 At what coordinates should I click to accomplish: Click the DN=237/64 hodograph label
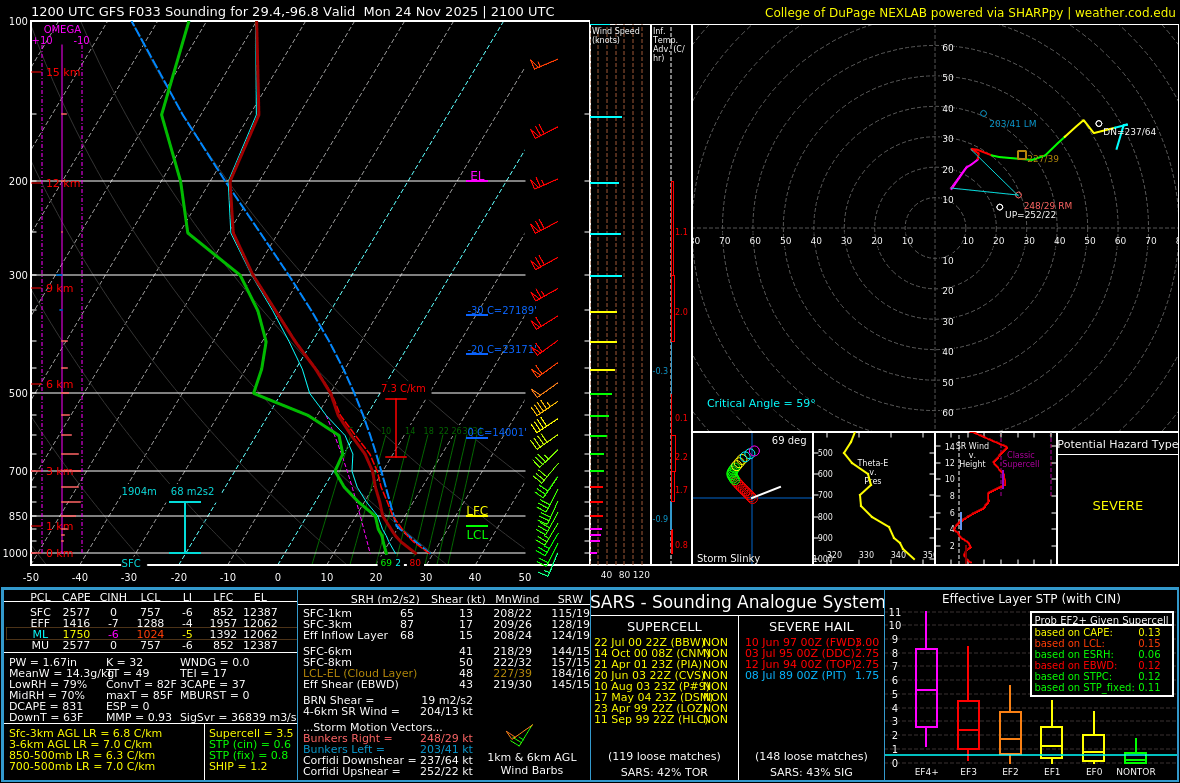(1130, 132)
